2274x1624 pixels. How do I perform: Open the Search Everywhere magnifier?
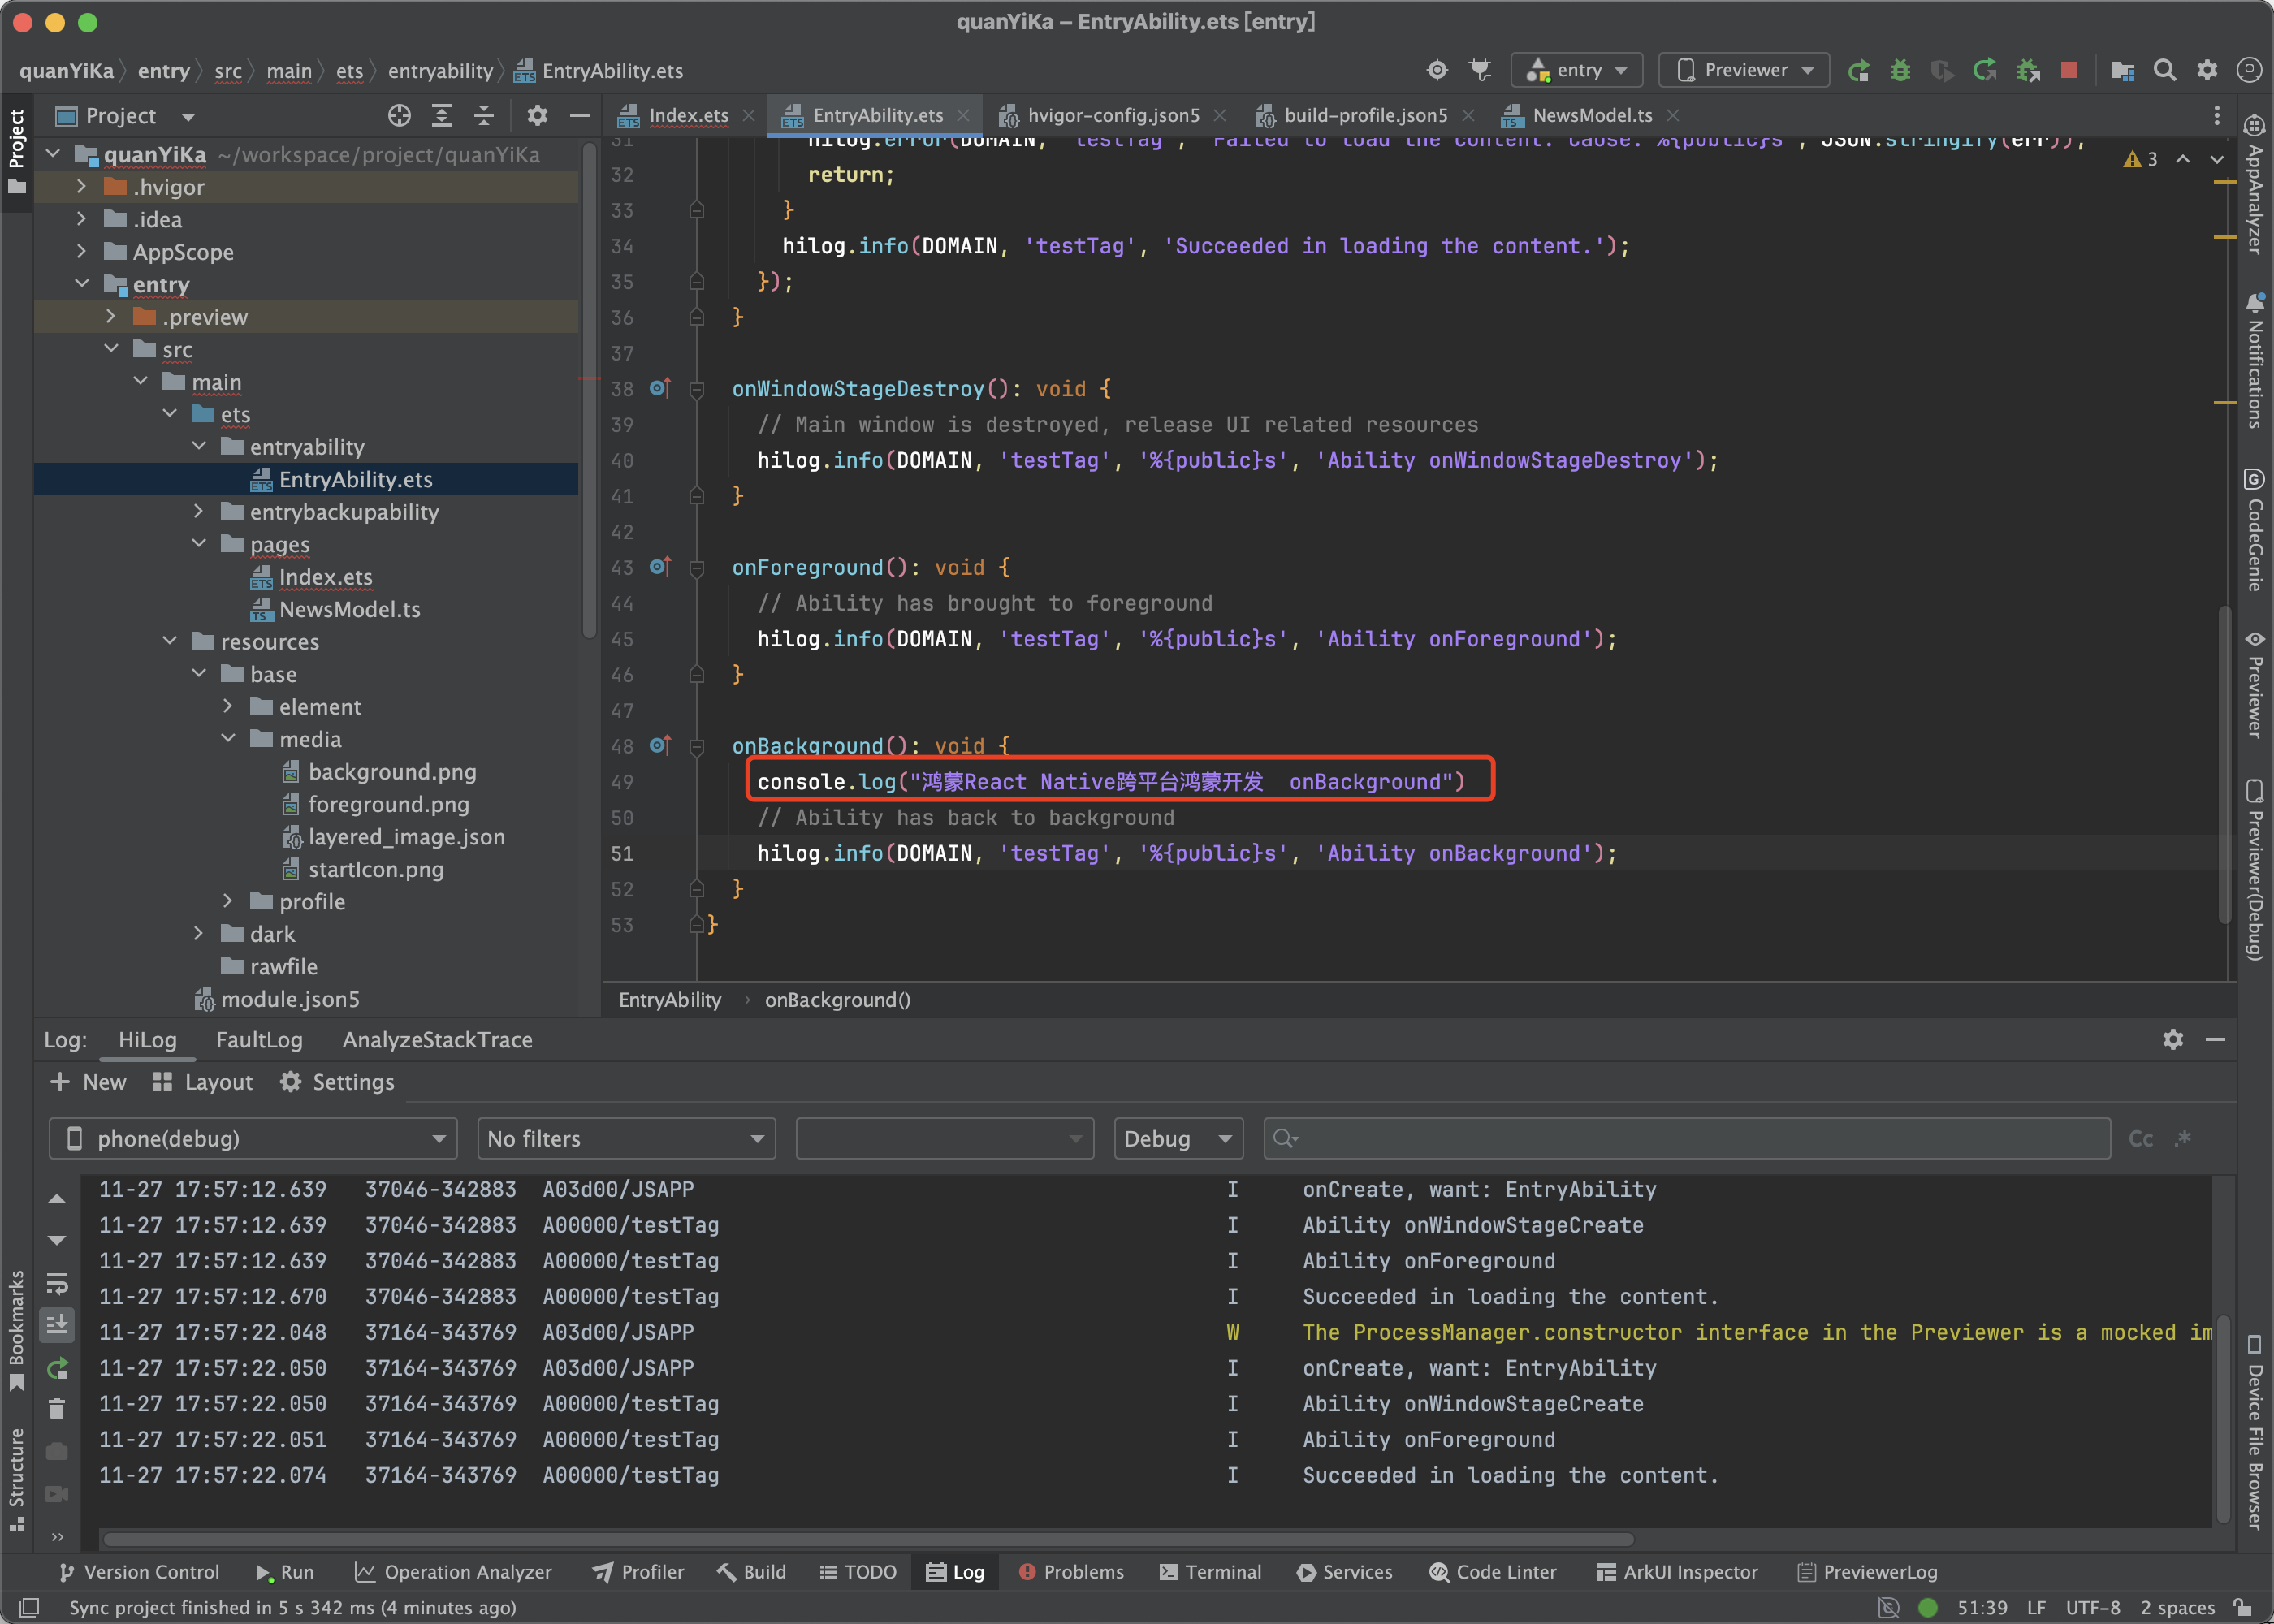click(2164, 70)
